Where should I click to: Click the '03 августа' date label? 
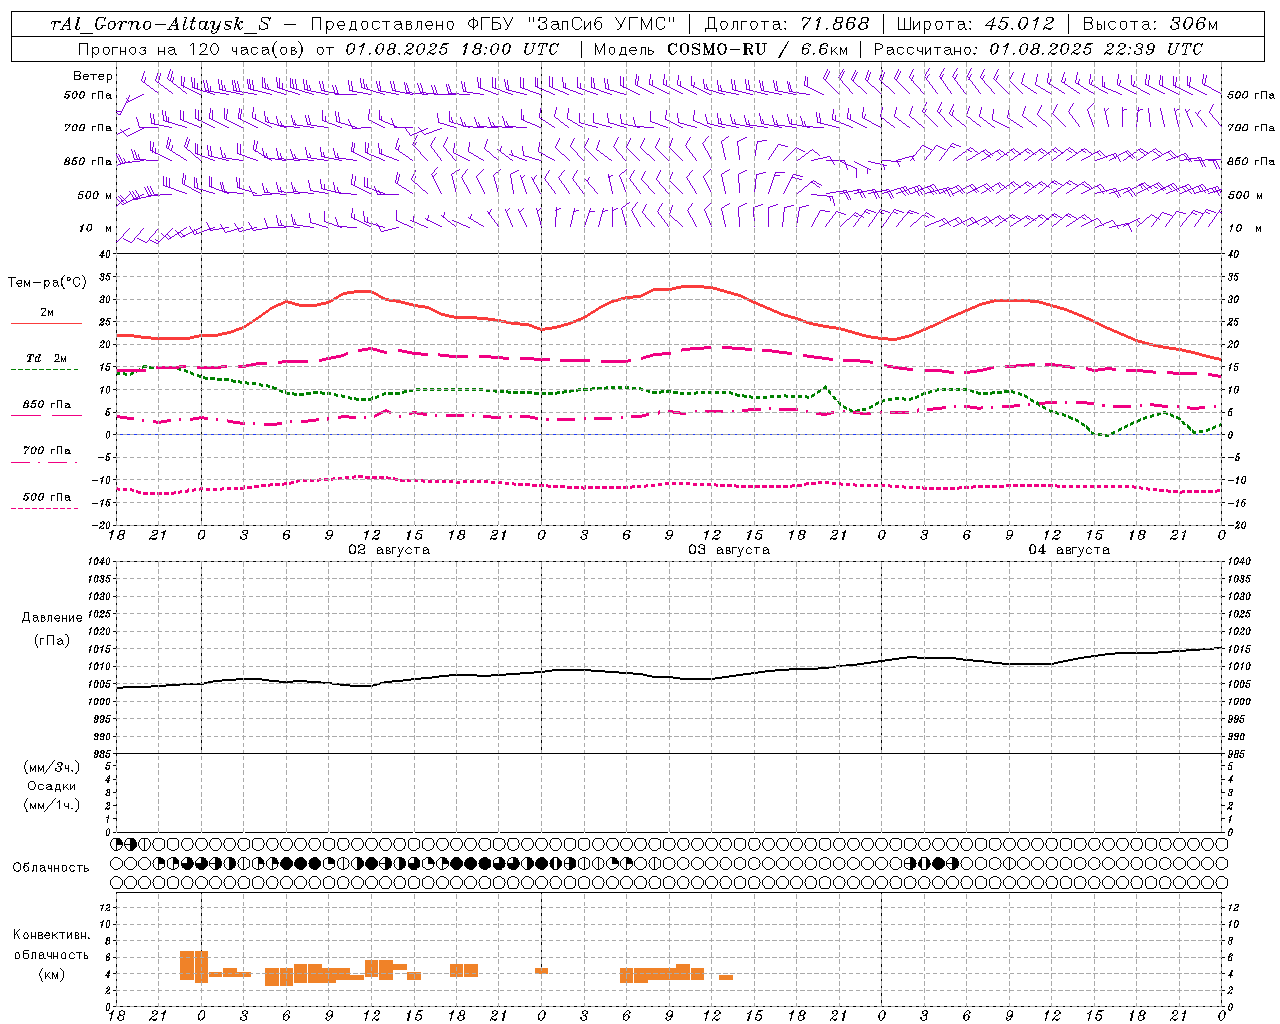[729, 550]
